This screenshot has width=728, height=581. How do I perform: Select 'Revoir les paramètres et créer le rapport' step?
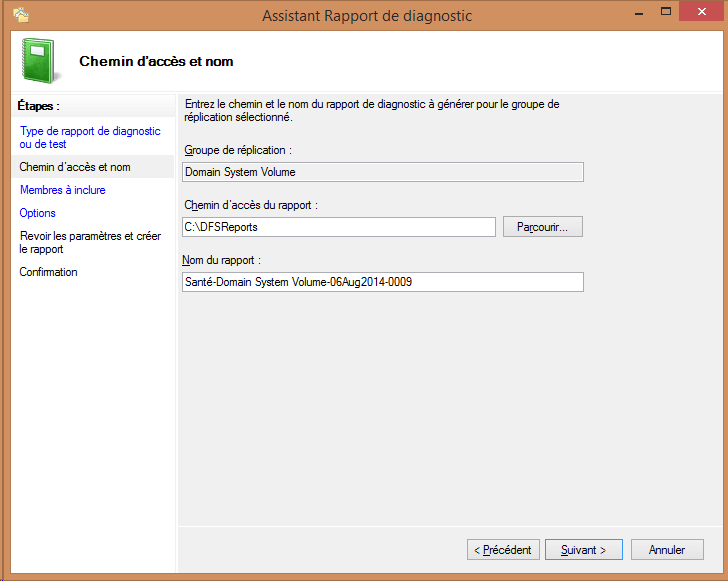(x=89, y=242)
